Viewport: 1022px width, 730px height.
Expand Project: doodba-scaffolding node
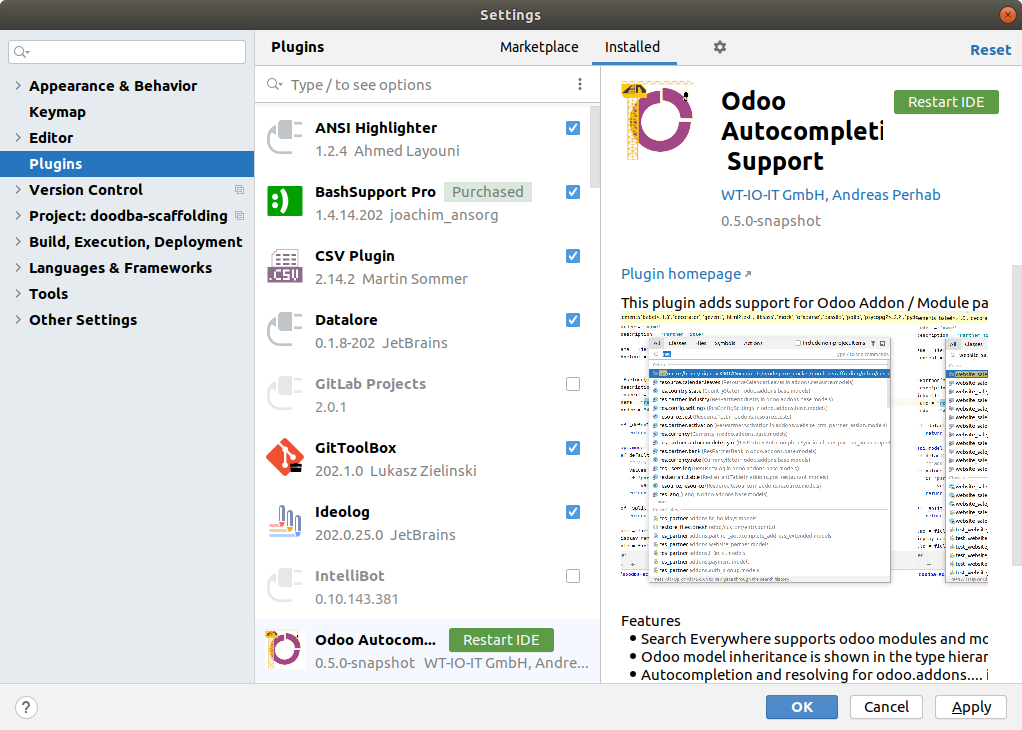pyautogui.click(x=18, y=216)
